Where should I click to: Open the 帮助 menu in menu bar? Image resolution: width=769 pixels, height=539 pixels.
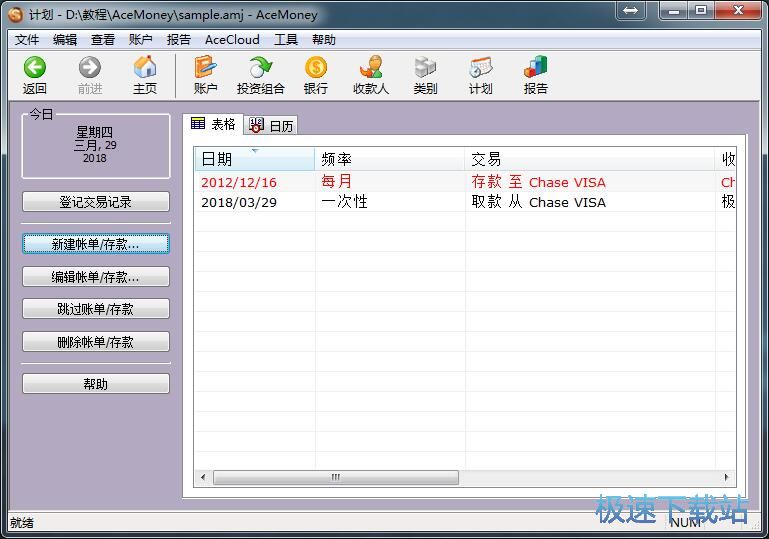[x=324, y=40]
